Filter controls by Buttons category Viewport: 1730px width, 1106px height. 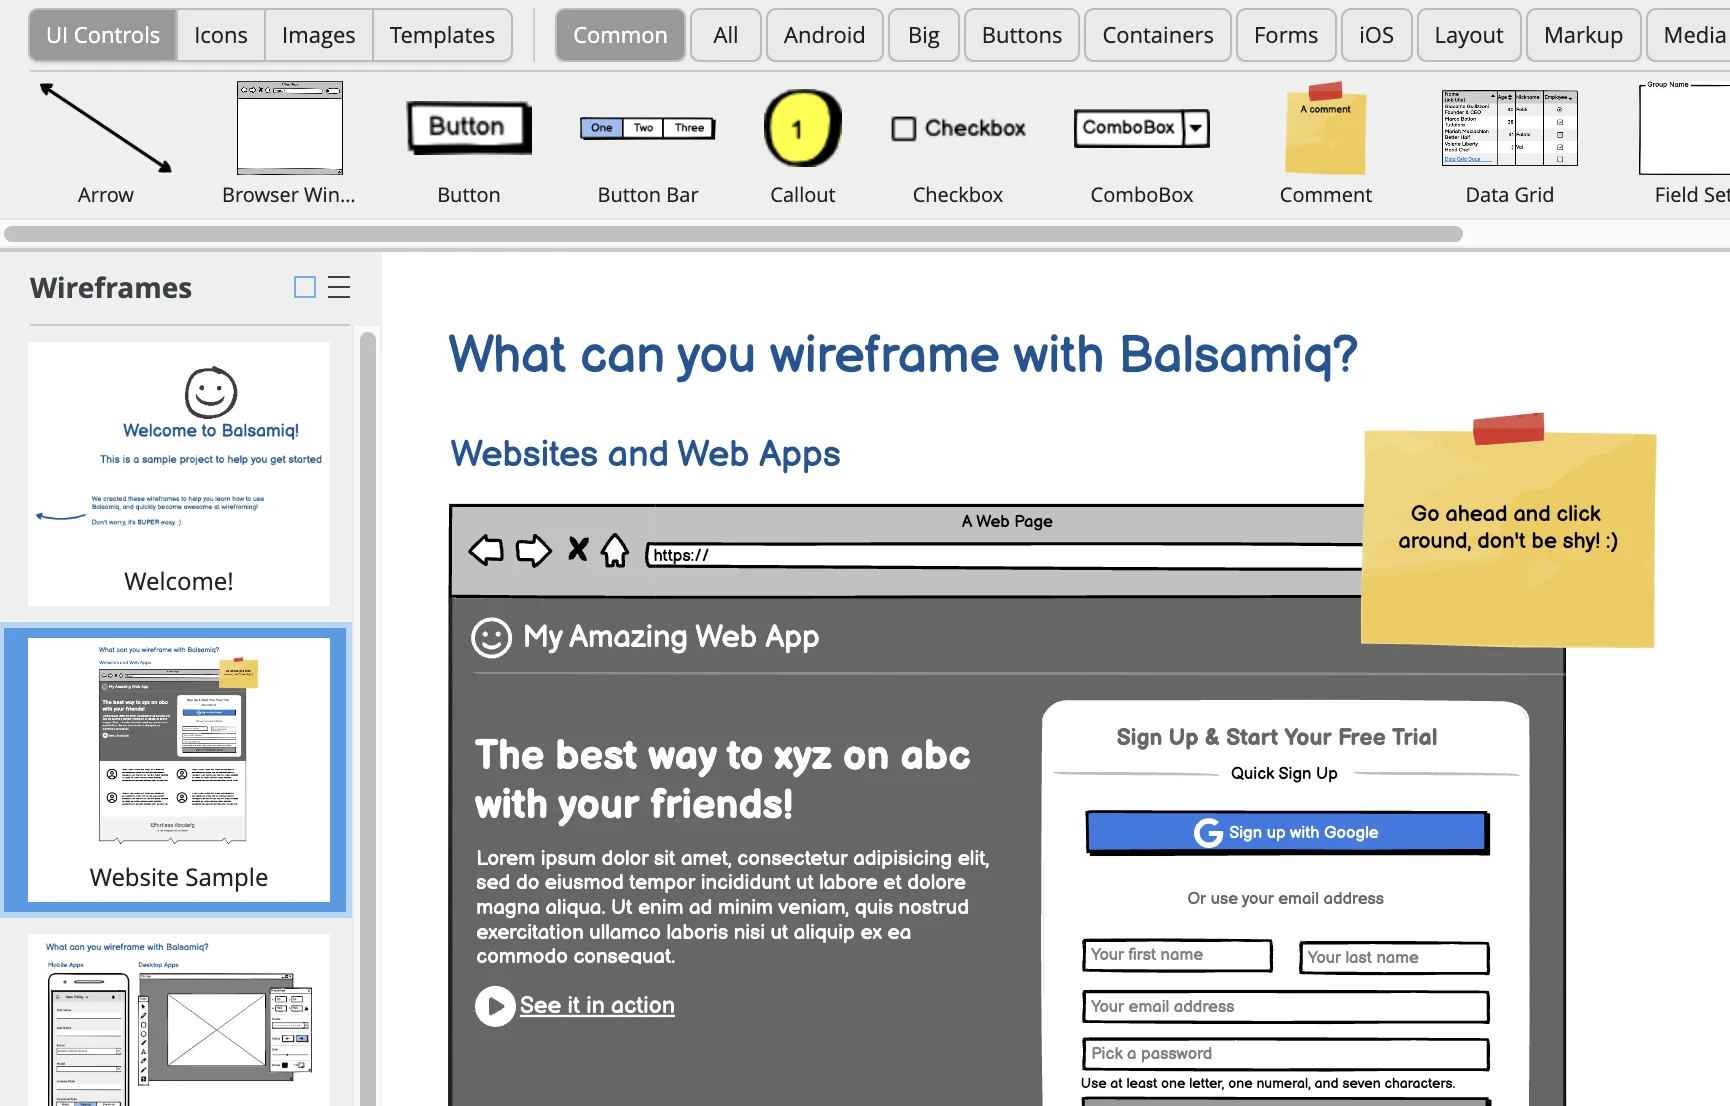tap(1022, 35)
